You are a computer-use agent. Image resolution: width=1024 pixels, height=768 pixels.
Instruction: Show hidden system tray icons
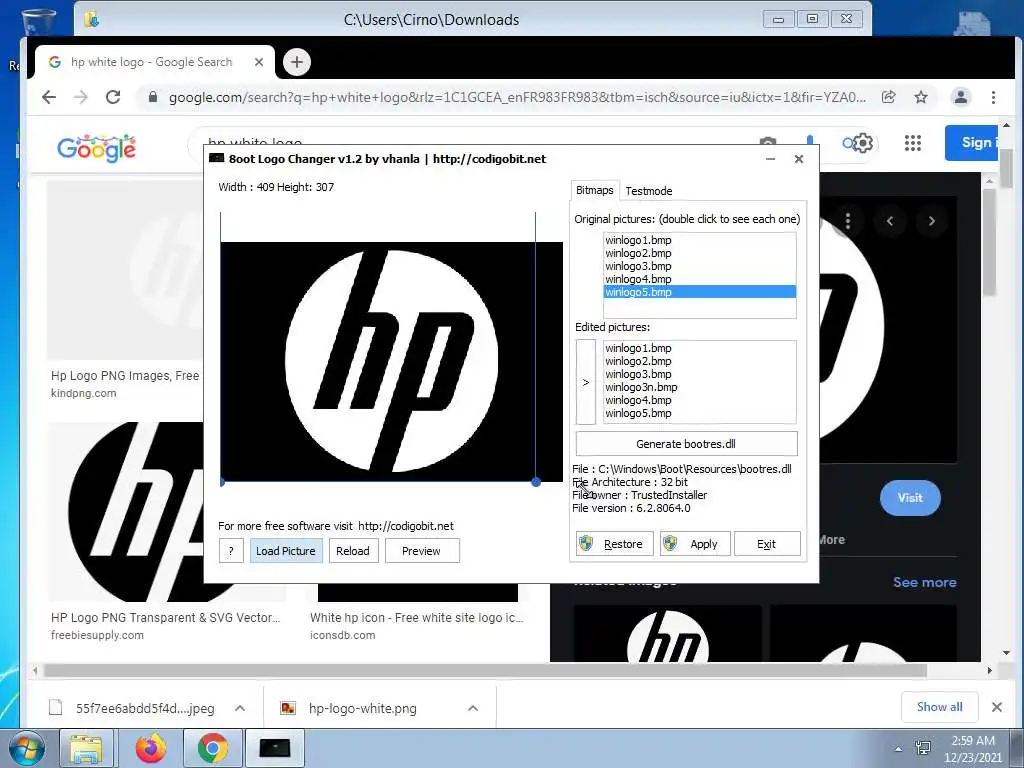899,748
